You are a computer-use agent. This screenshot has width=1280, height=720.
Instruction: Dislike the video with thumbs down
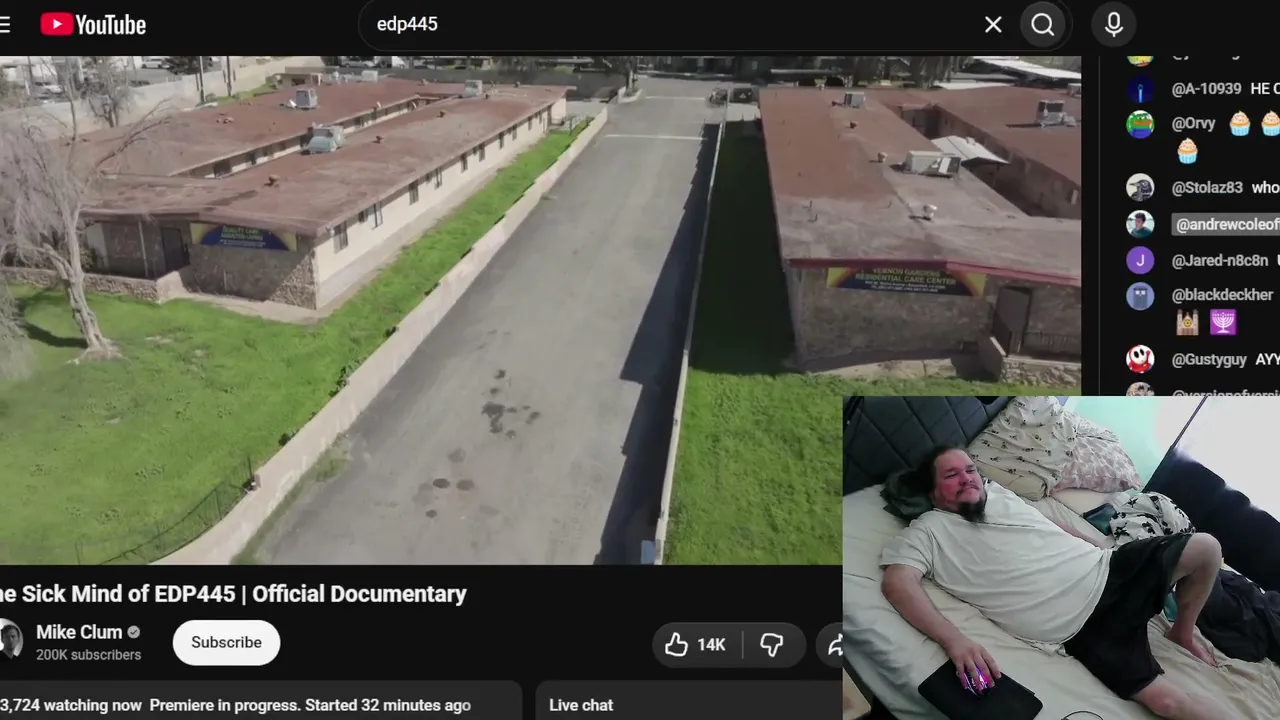771,645
